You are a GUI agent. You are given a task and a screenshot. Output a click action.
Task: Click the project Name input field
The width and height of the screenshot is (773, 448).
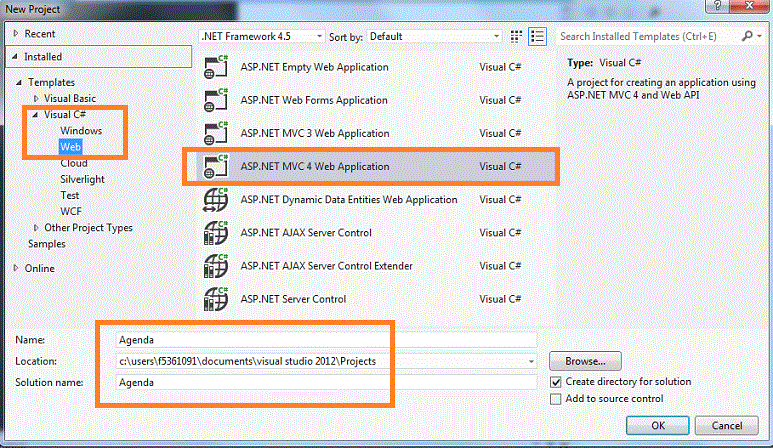click(x=326, y=340)
